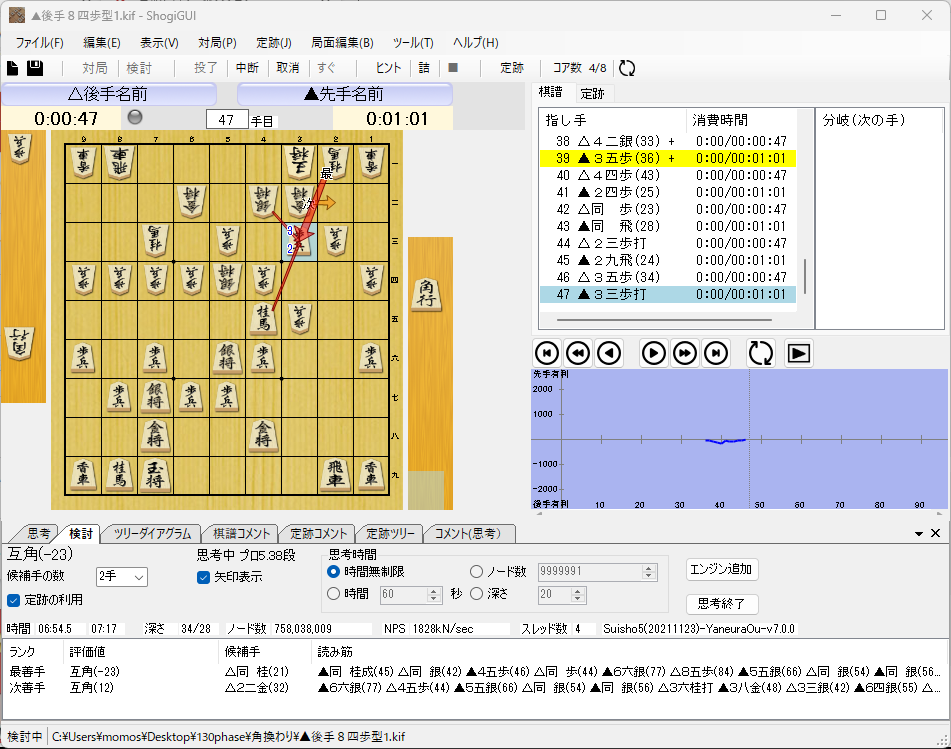Click the 桂馬 knight on rank five
The height and width of the screenshot is (749, 951).
pyautogui.click(x=263, y=318)
